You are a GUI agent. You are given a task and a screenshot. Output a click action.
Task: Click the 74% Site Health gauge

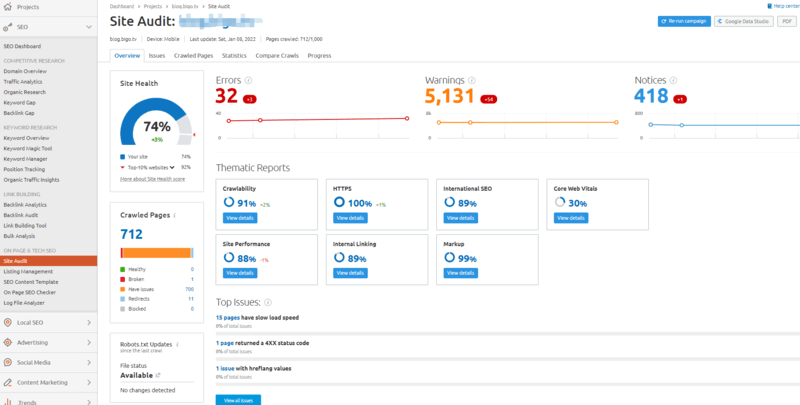coord(157,122)
